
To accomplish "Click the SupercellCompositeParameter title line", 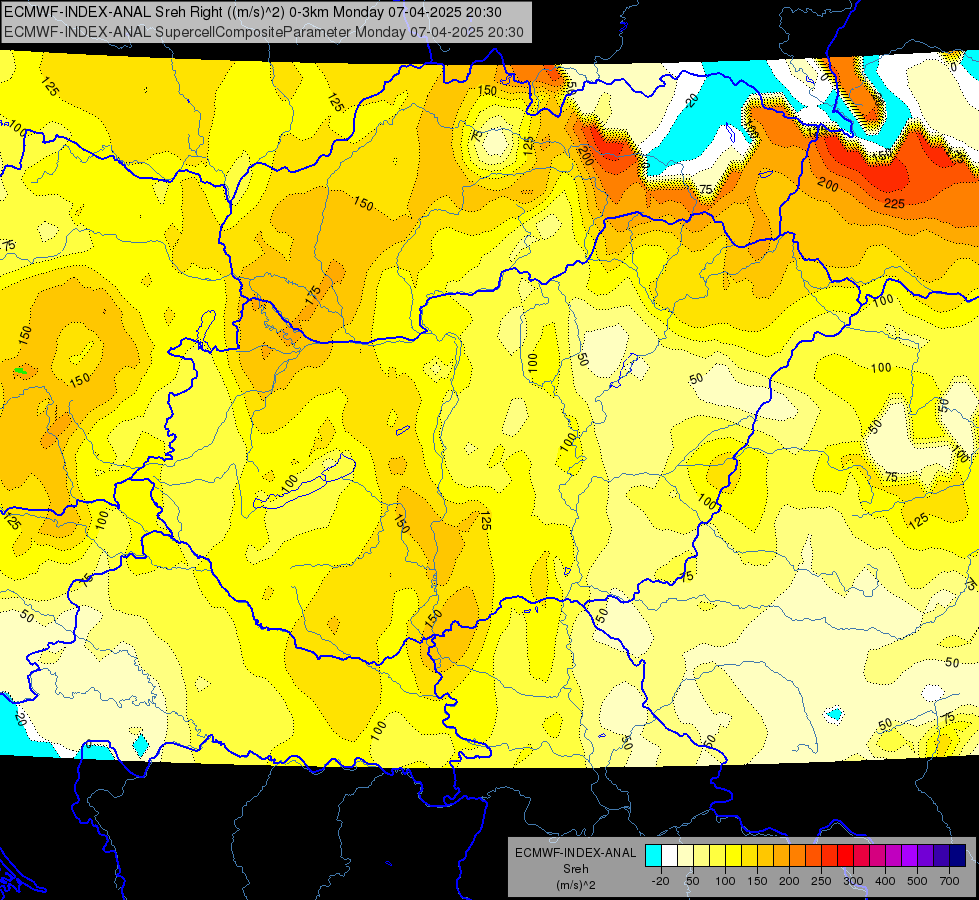I will click(x=263, y=32).
